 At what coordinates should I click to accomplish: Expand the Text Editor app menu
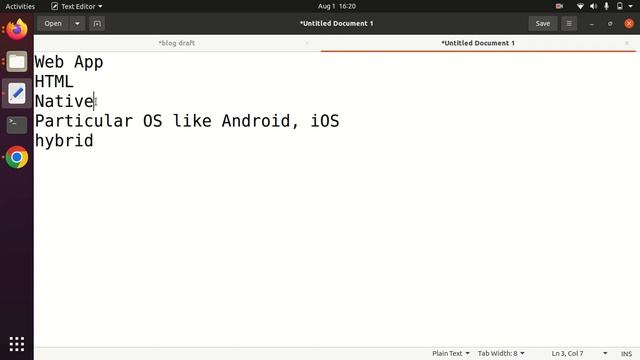77,6
